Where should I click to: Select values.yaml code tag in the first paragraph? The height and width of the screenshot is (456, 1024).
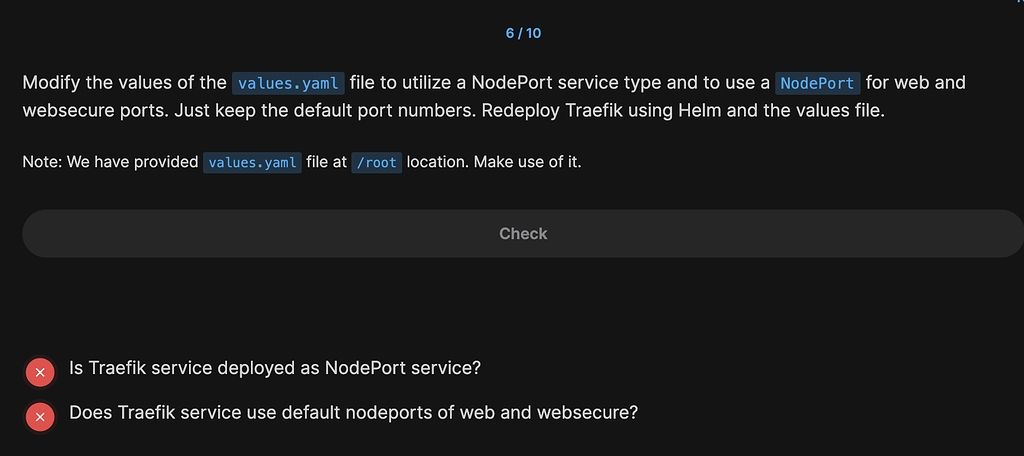pyautogui.click(x=288, y=83)
